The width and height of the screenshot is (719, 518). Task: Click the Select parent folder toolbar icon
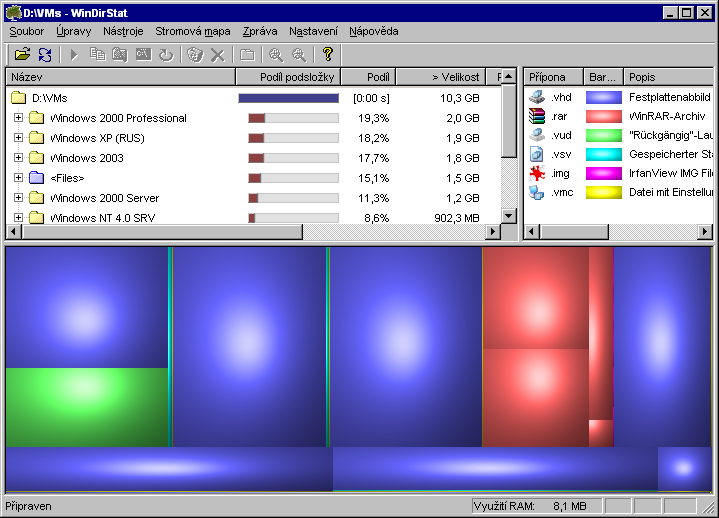[x=247, y=55]
